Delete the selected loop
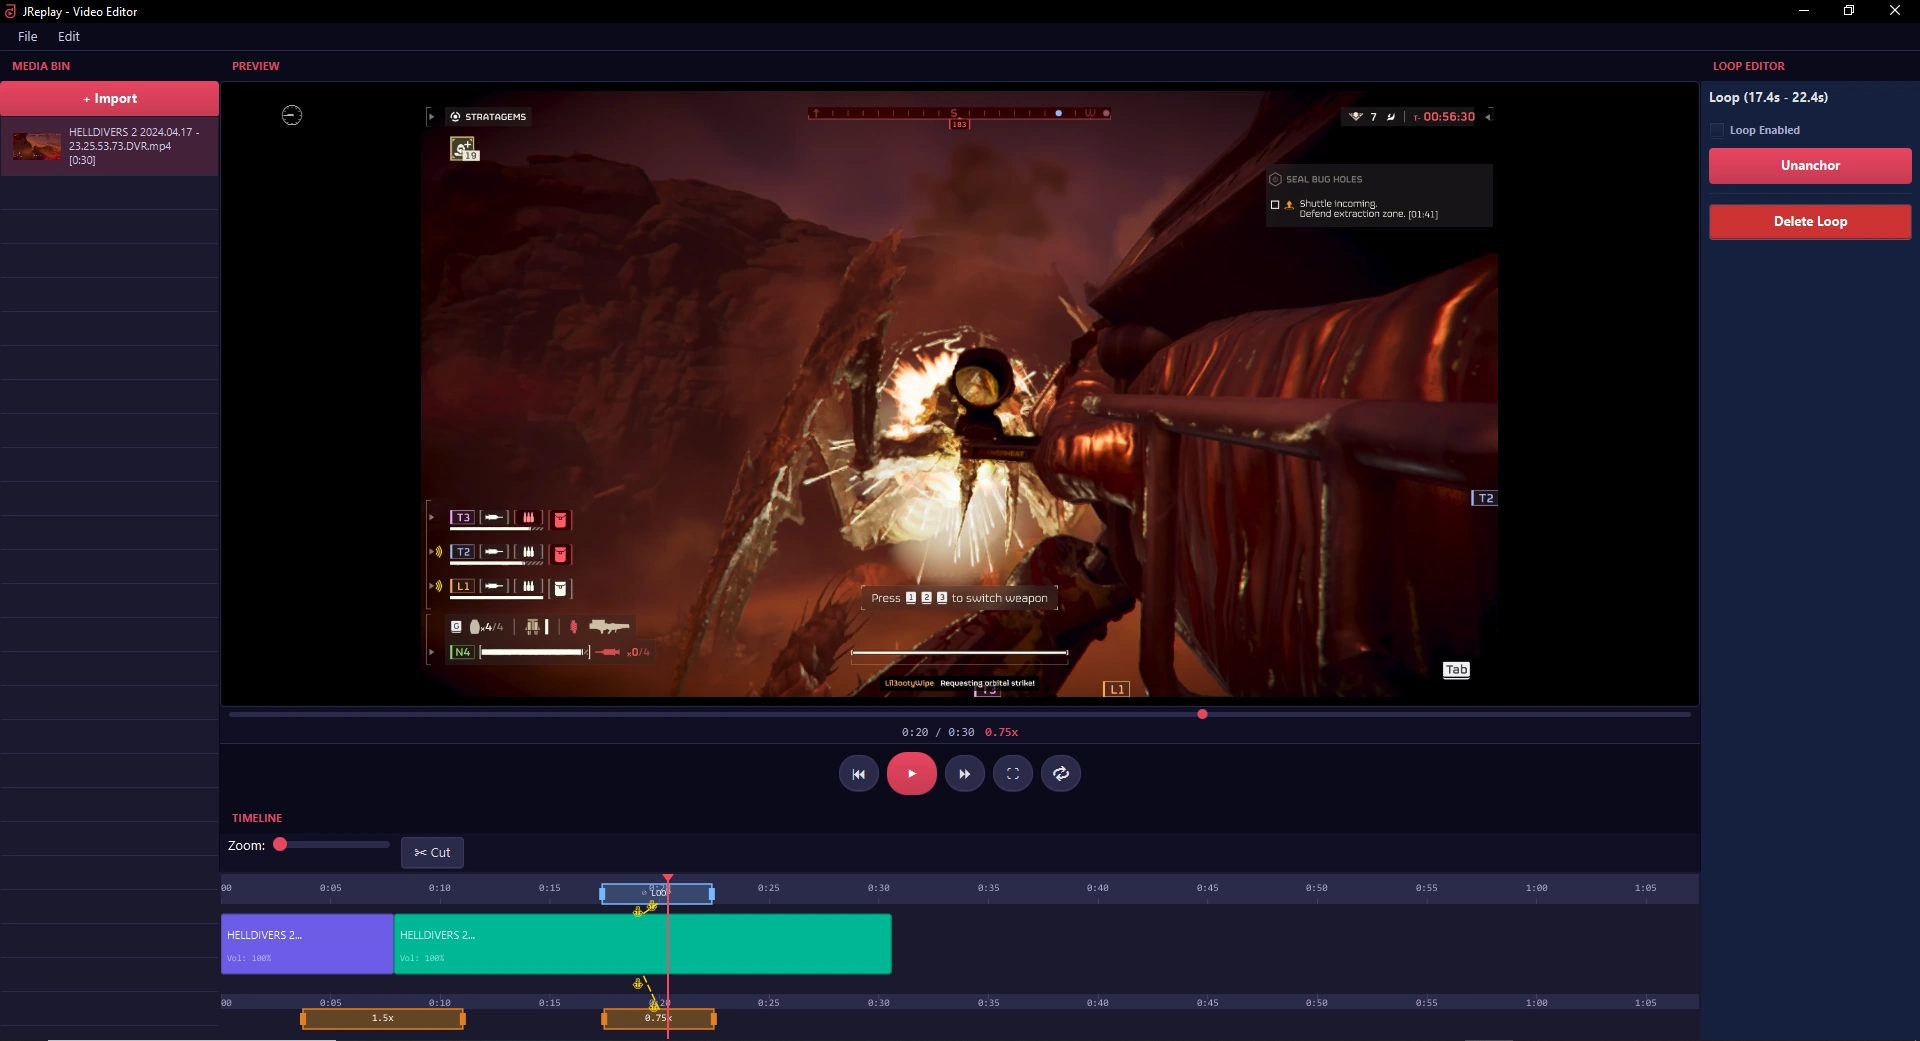 pos(1810,221)
